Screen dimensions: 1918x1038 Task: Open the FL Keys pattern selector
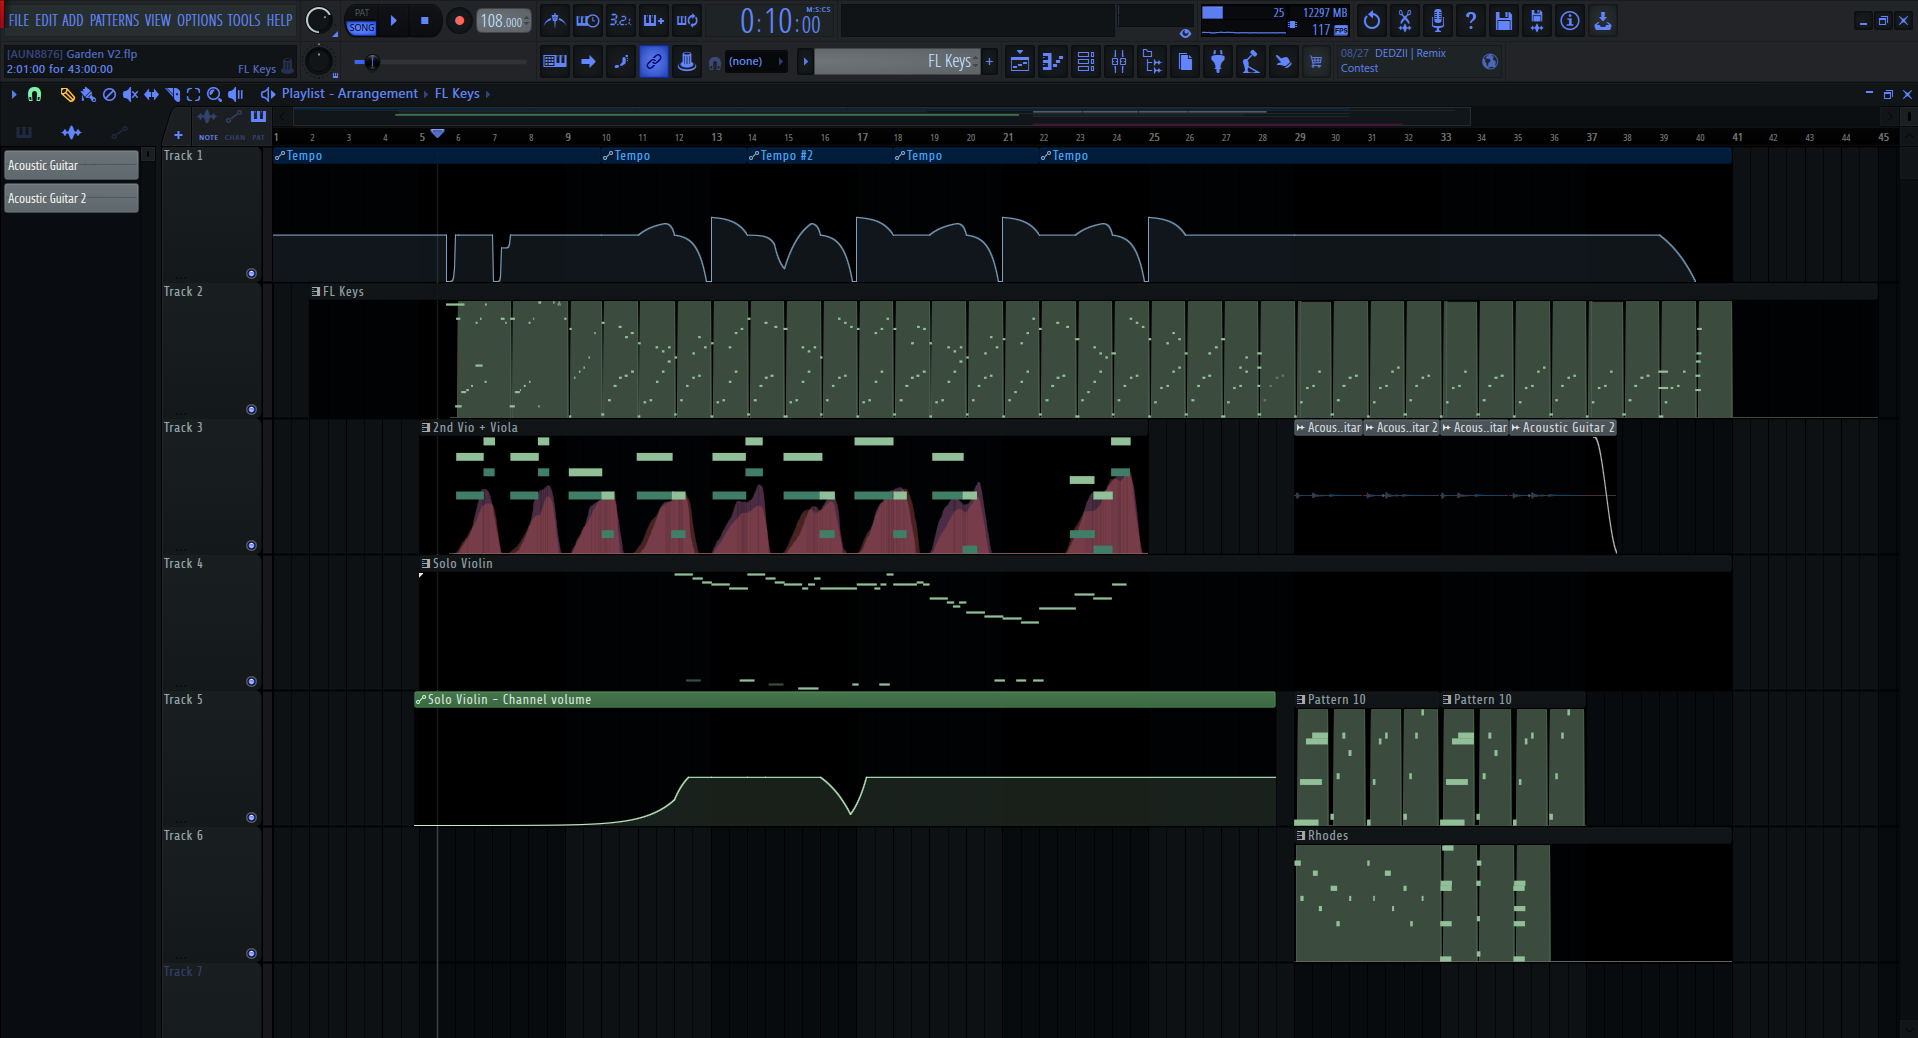[897, 62]
